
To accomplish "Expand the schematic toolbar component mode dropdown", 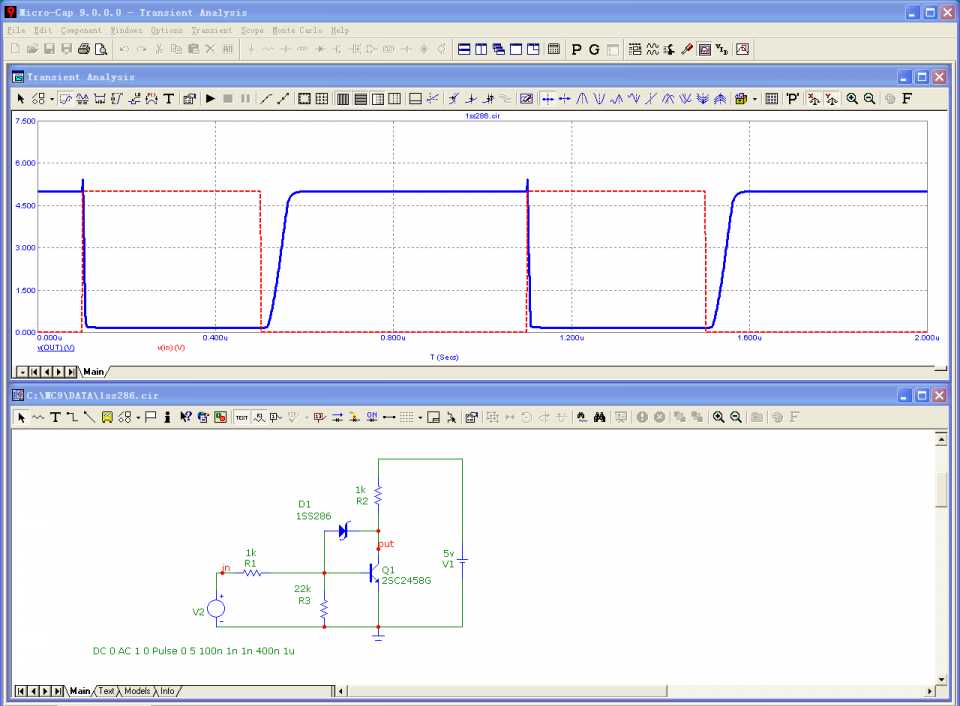I will point(138,418).
